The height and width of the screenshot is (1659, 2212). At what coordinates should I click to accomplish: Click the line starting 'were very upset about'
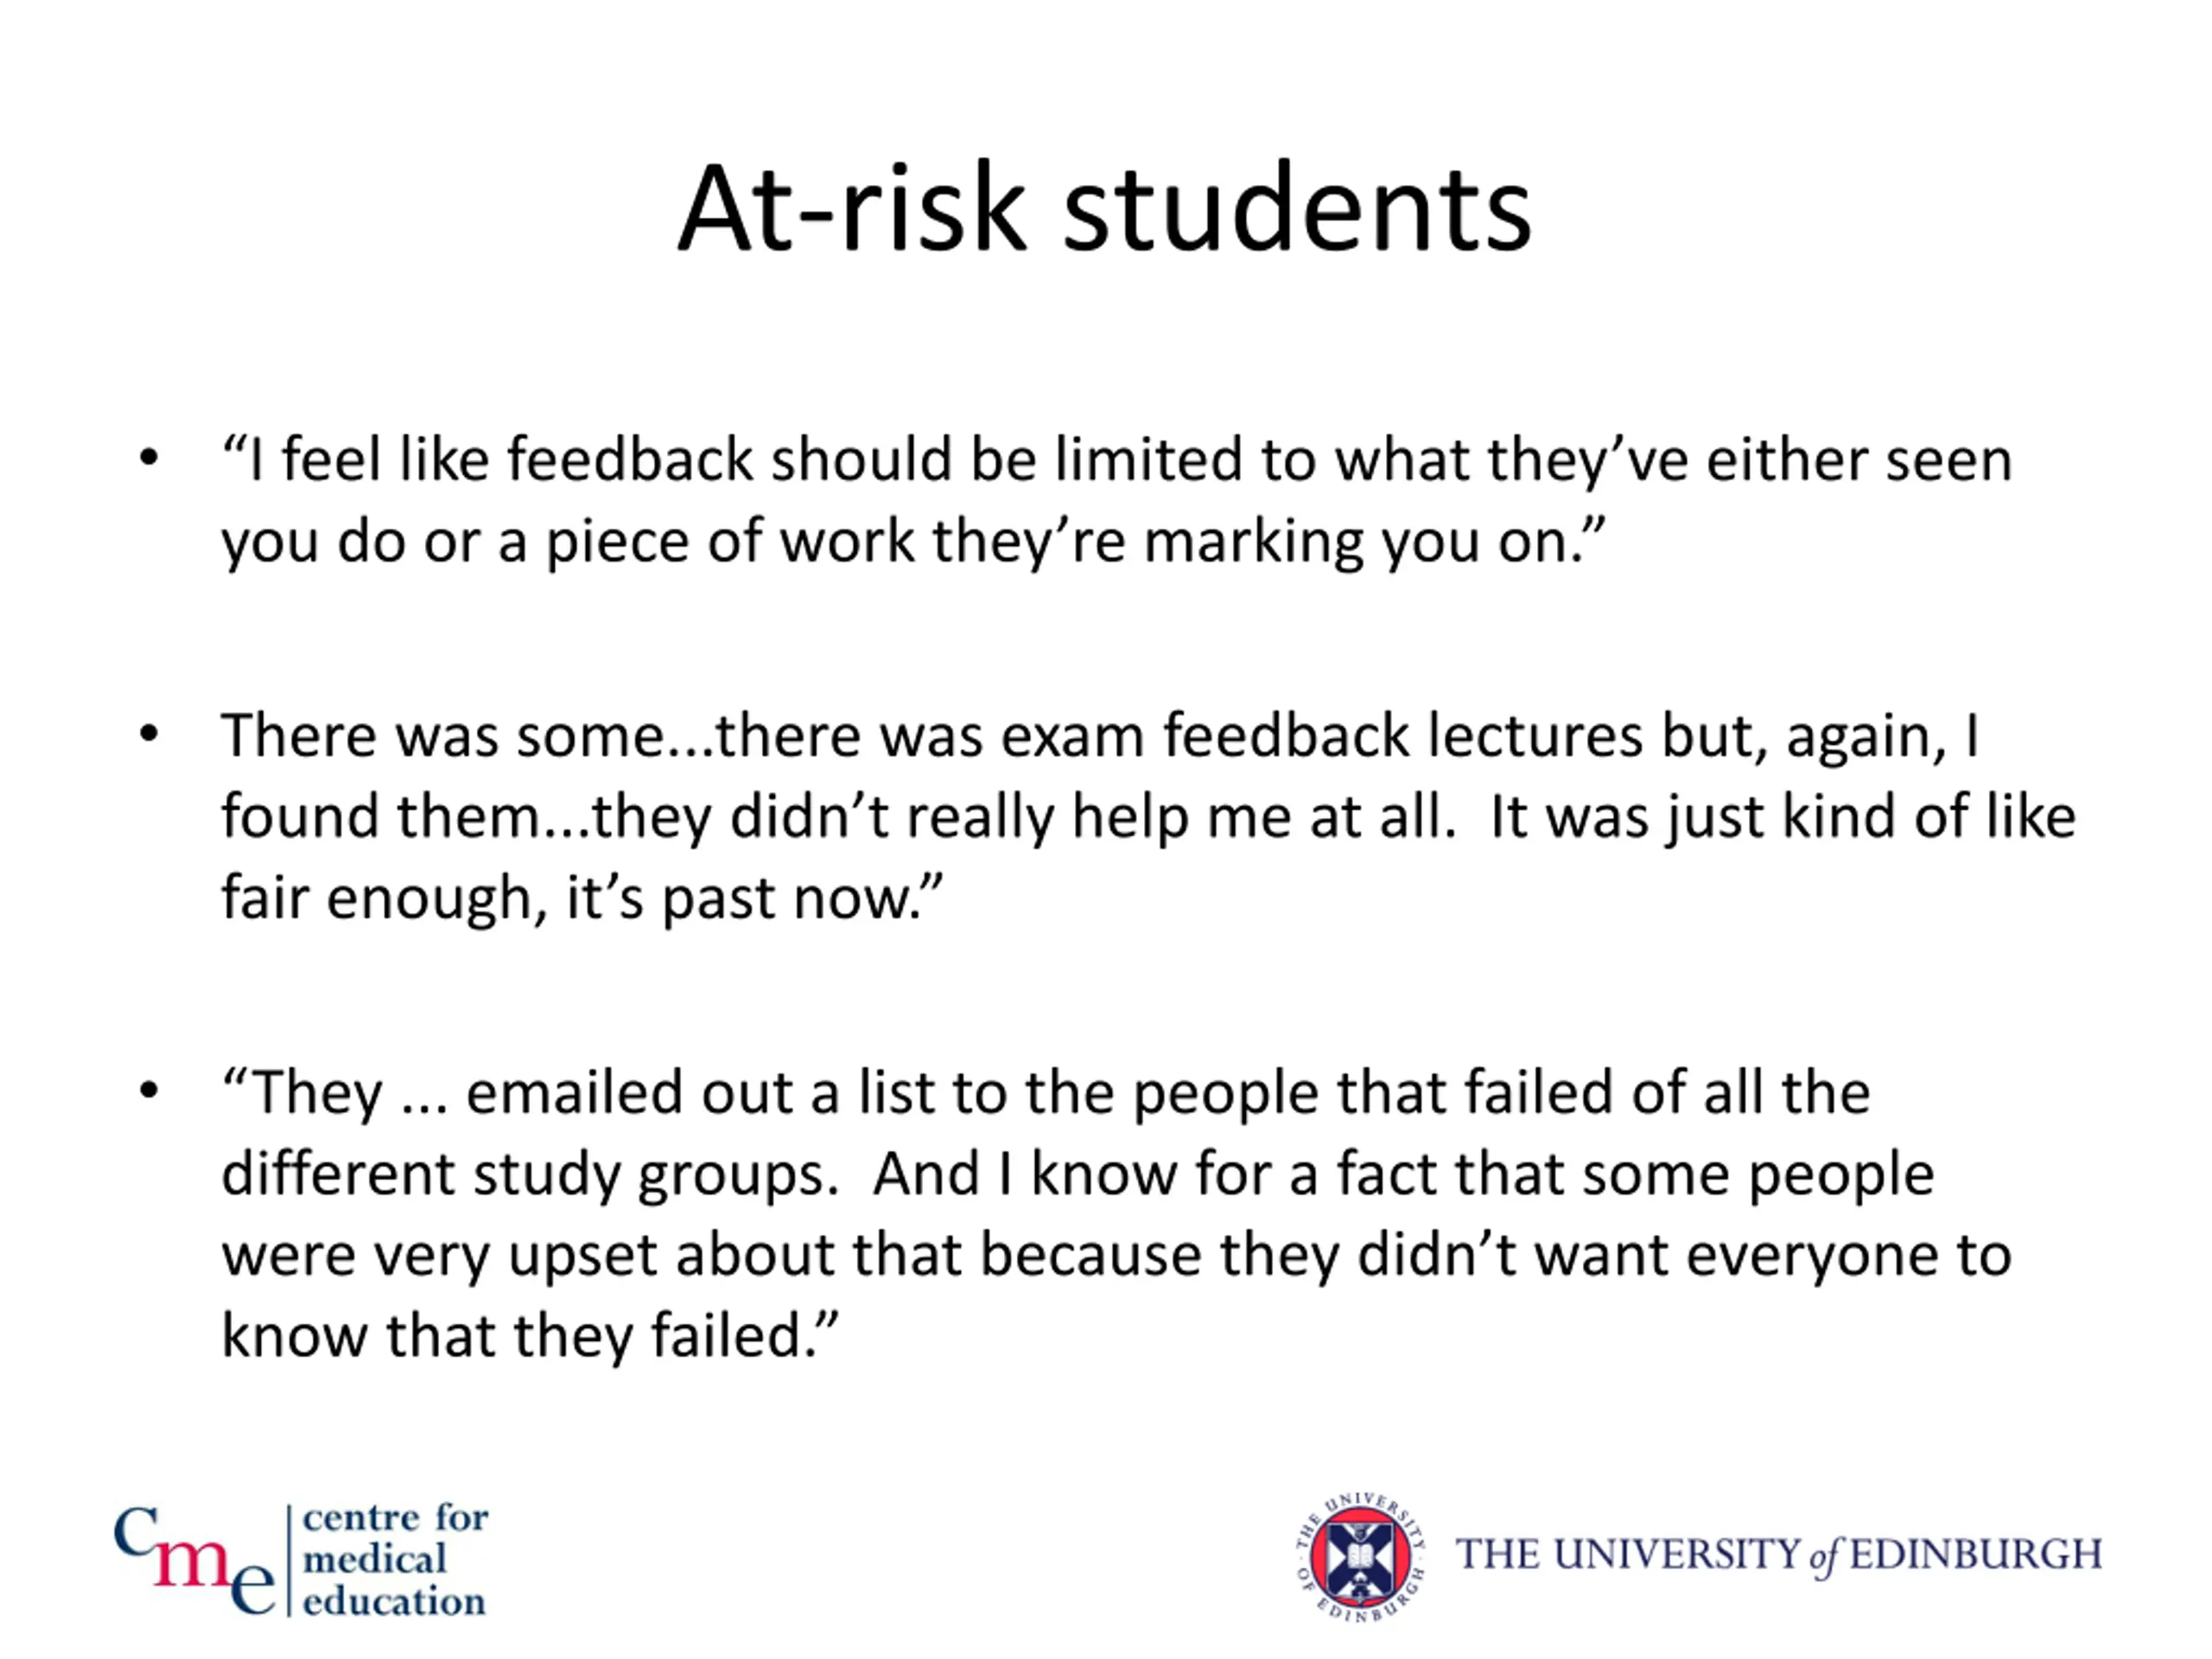(x=1115, y=1254)
